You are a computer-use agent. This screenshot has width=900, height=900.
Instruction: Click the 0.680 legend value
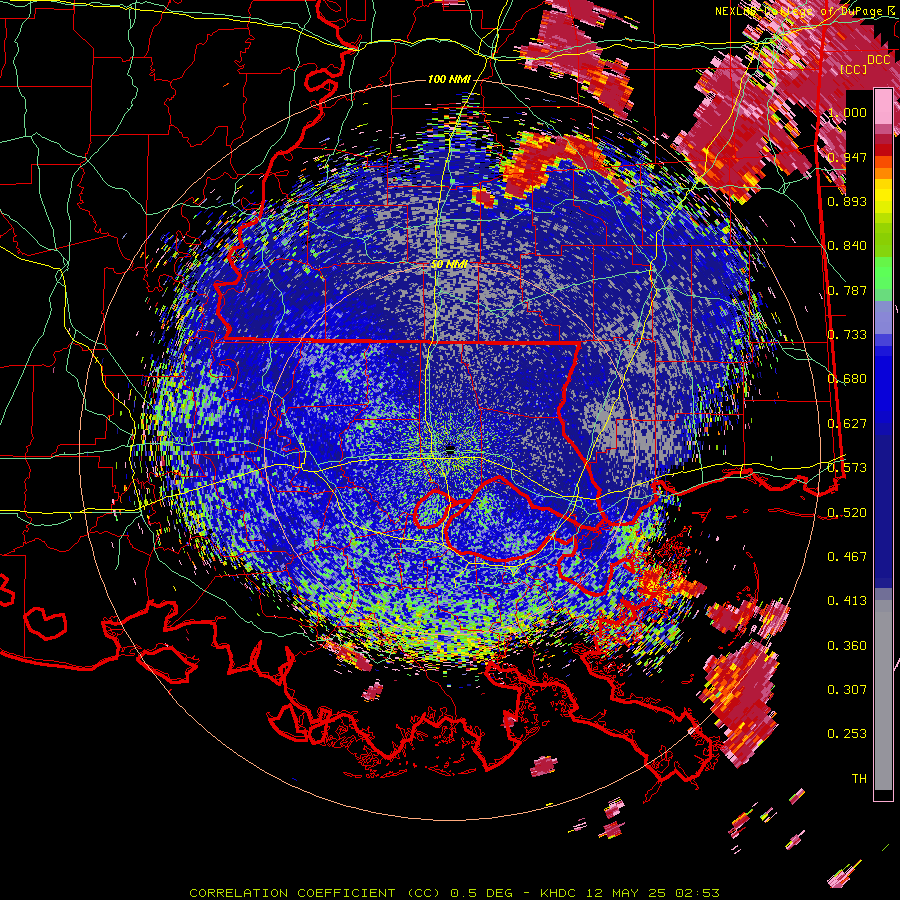[847, 379]
